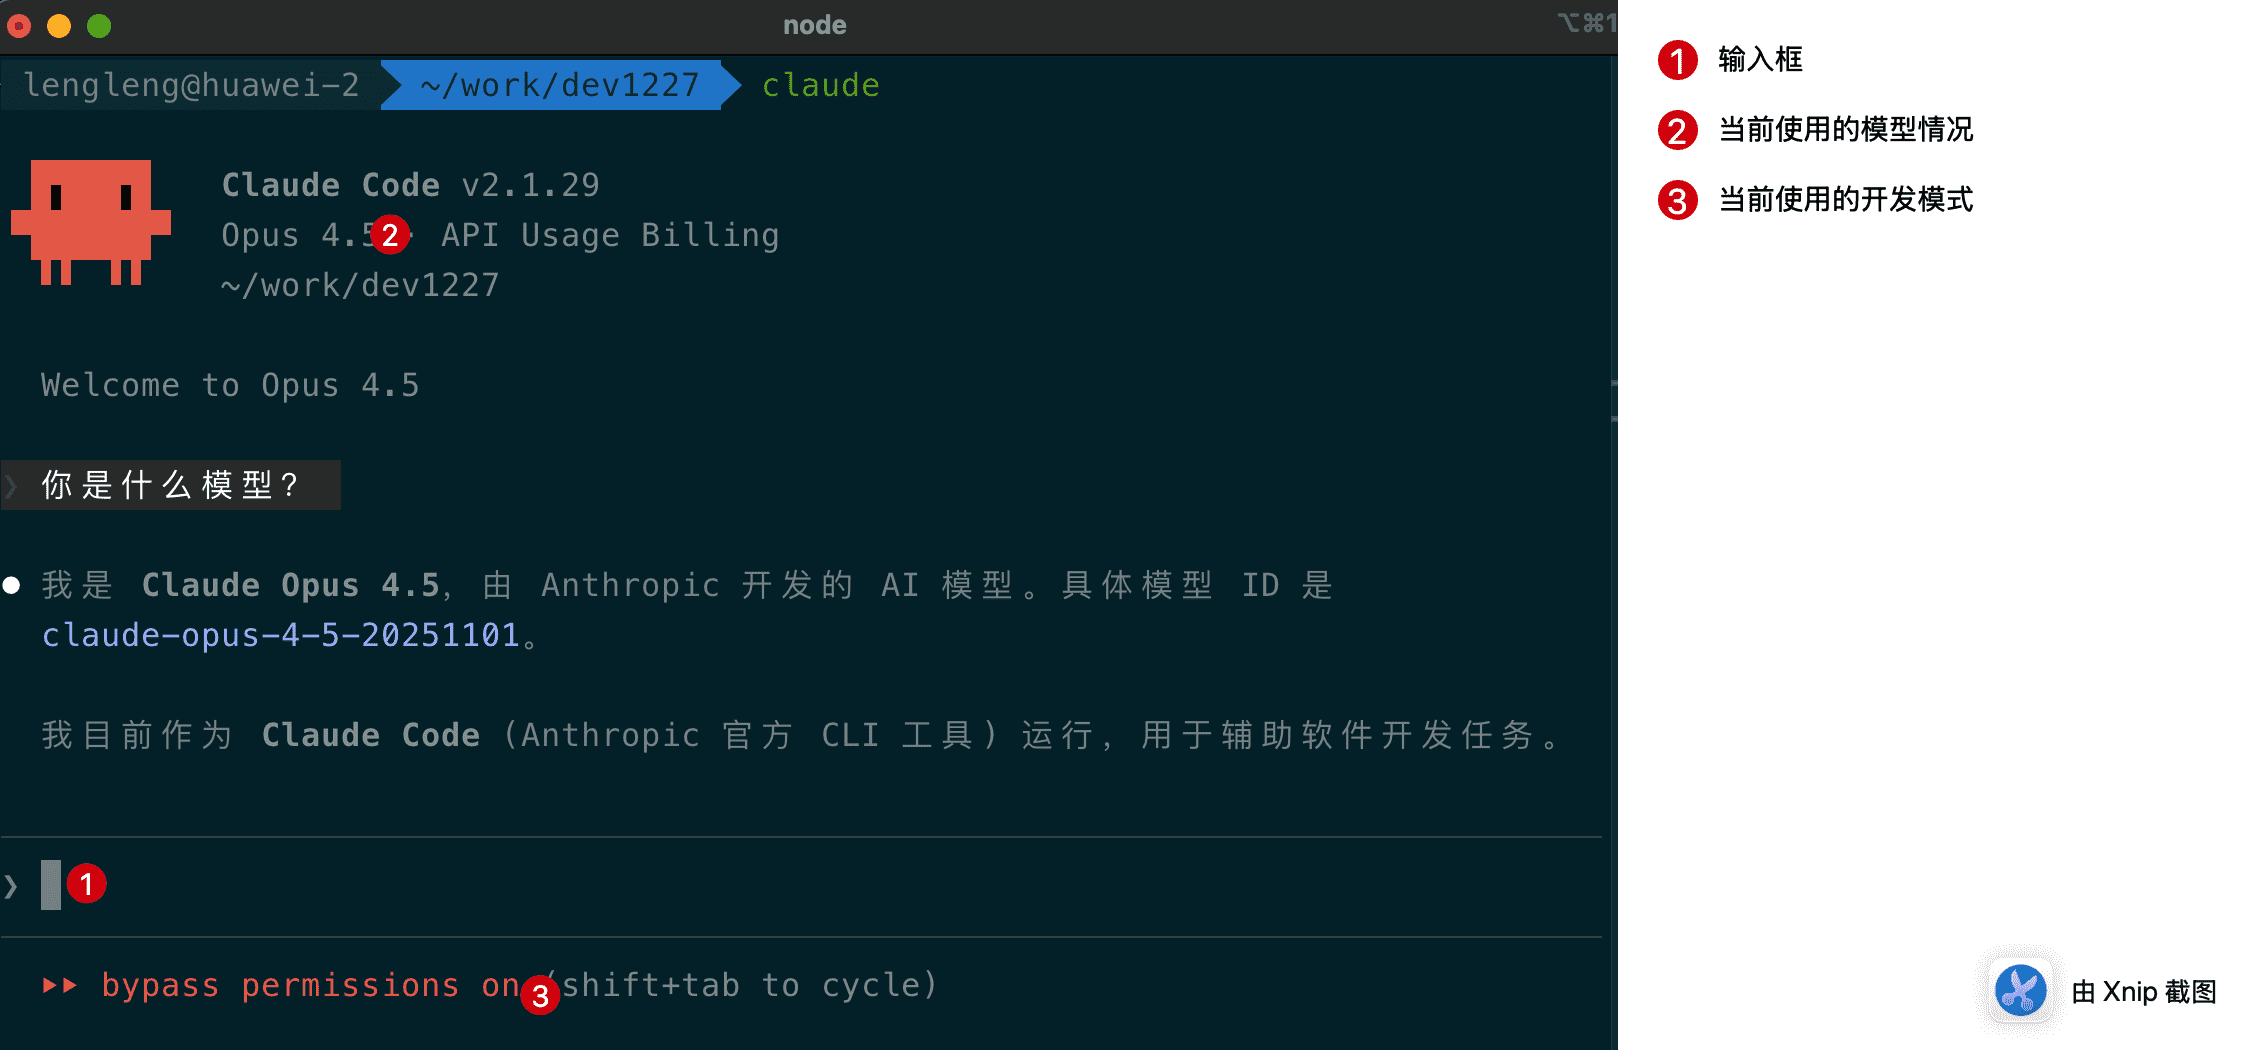Screen dimensions: 2258x1050
Task: Click badge 1 in the annotation legend
Action: (x=1677, y=60)
